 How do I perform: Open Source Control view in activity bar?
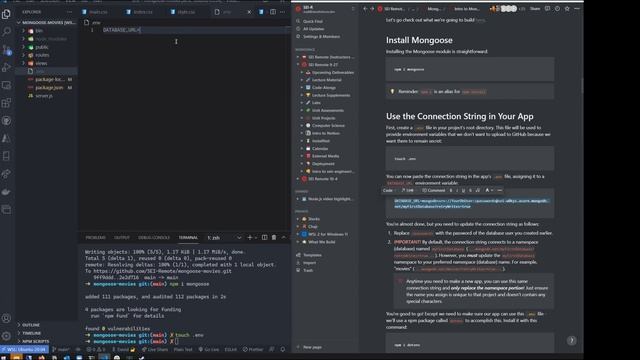click(6, 50)
